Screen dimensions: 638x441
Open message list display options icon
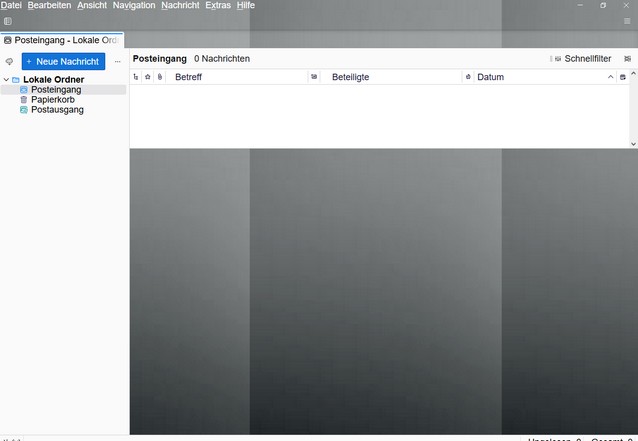(x=627, y=59)
